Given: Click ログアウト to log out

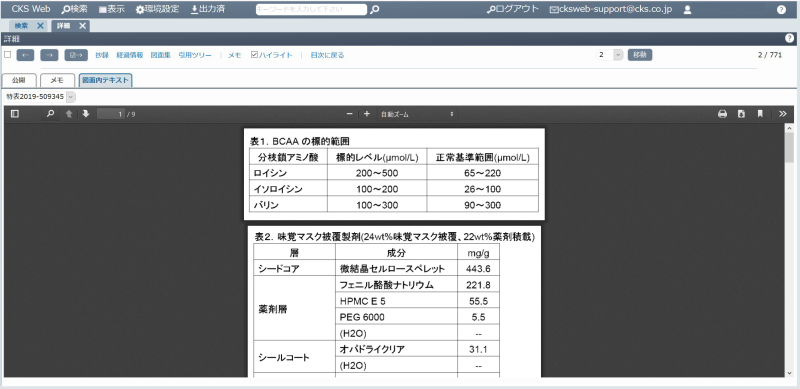Looking at the screenshot, I should (512, 9).
